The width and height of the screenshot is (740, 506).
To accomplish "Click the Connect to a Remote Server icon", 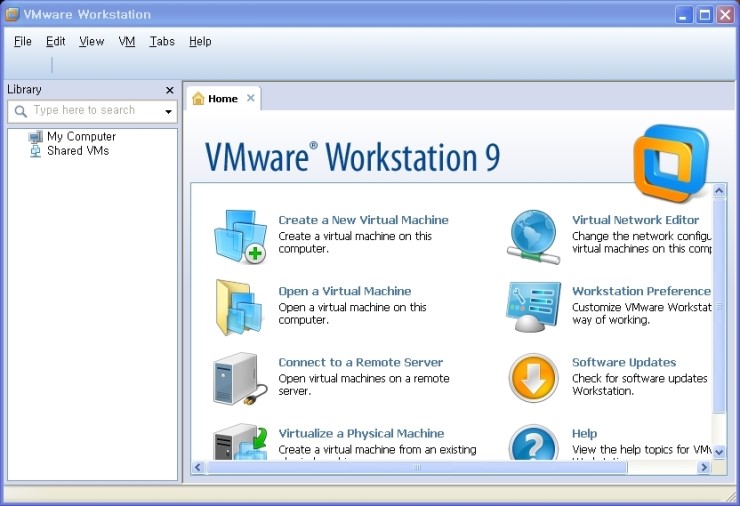I will pyautogui.click(x=239, y=379).
